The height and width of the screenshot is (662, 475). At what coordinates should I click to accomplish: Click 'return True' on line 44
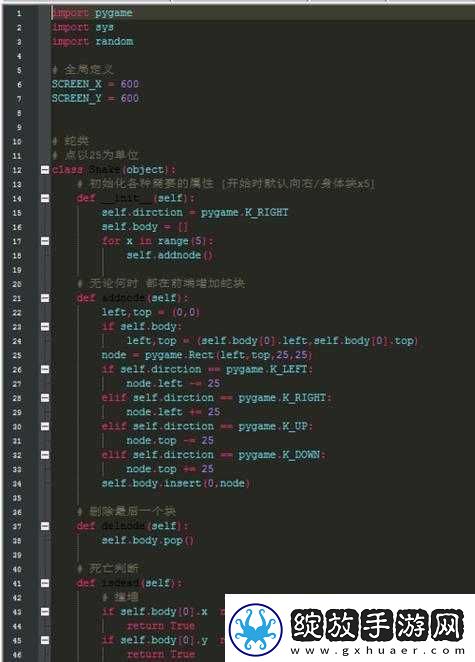point(161,625)
